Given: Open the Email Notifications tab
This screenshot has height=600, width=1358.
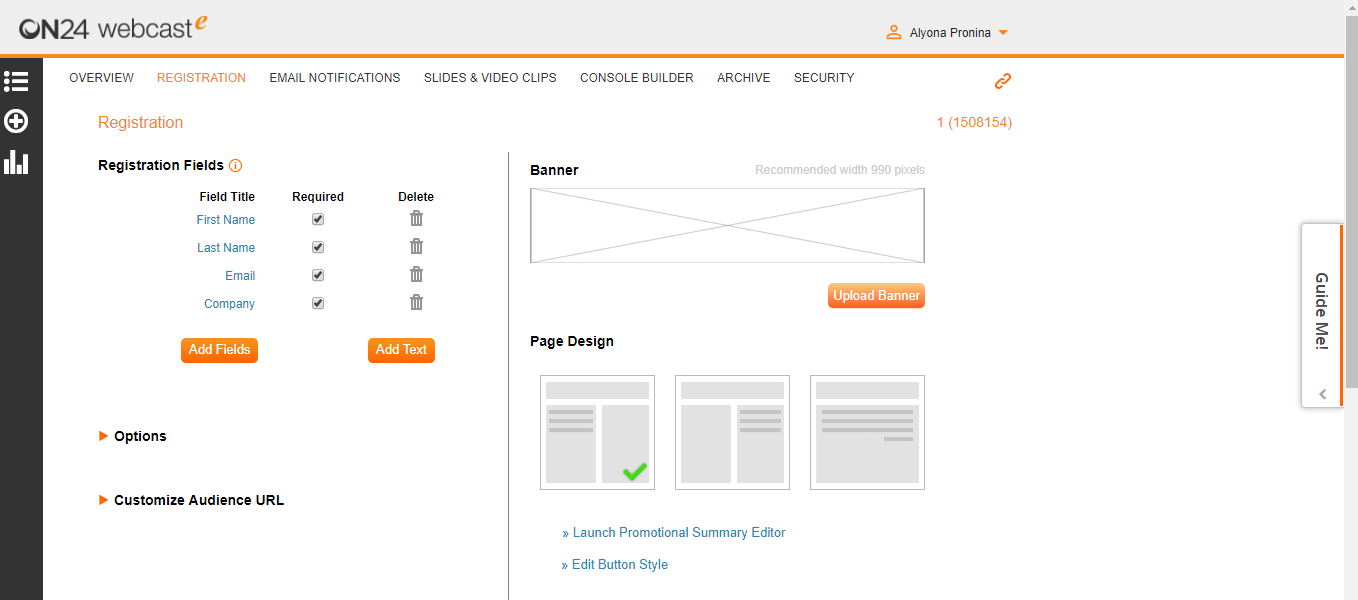Looking at the screenshot, I should (335, 78).
